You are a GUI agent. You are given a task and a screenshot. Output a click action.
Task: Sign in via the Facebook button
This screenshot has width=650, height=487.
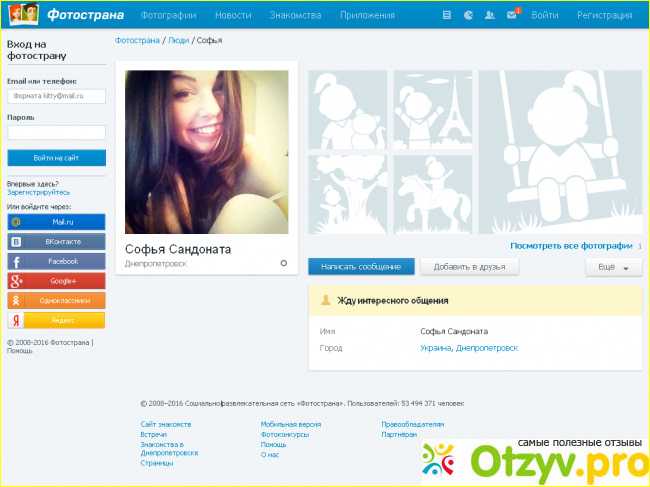56,261
